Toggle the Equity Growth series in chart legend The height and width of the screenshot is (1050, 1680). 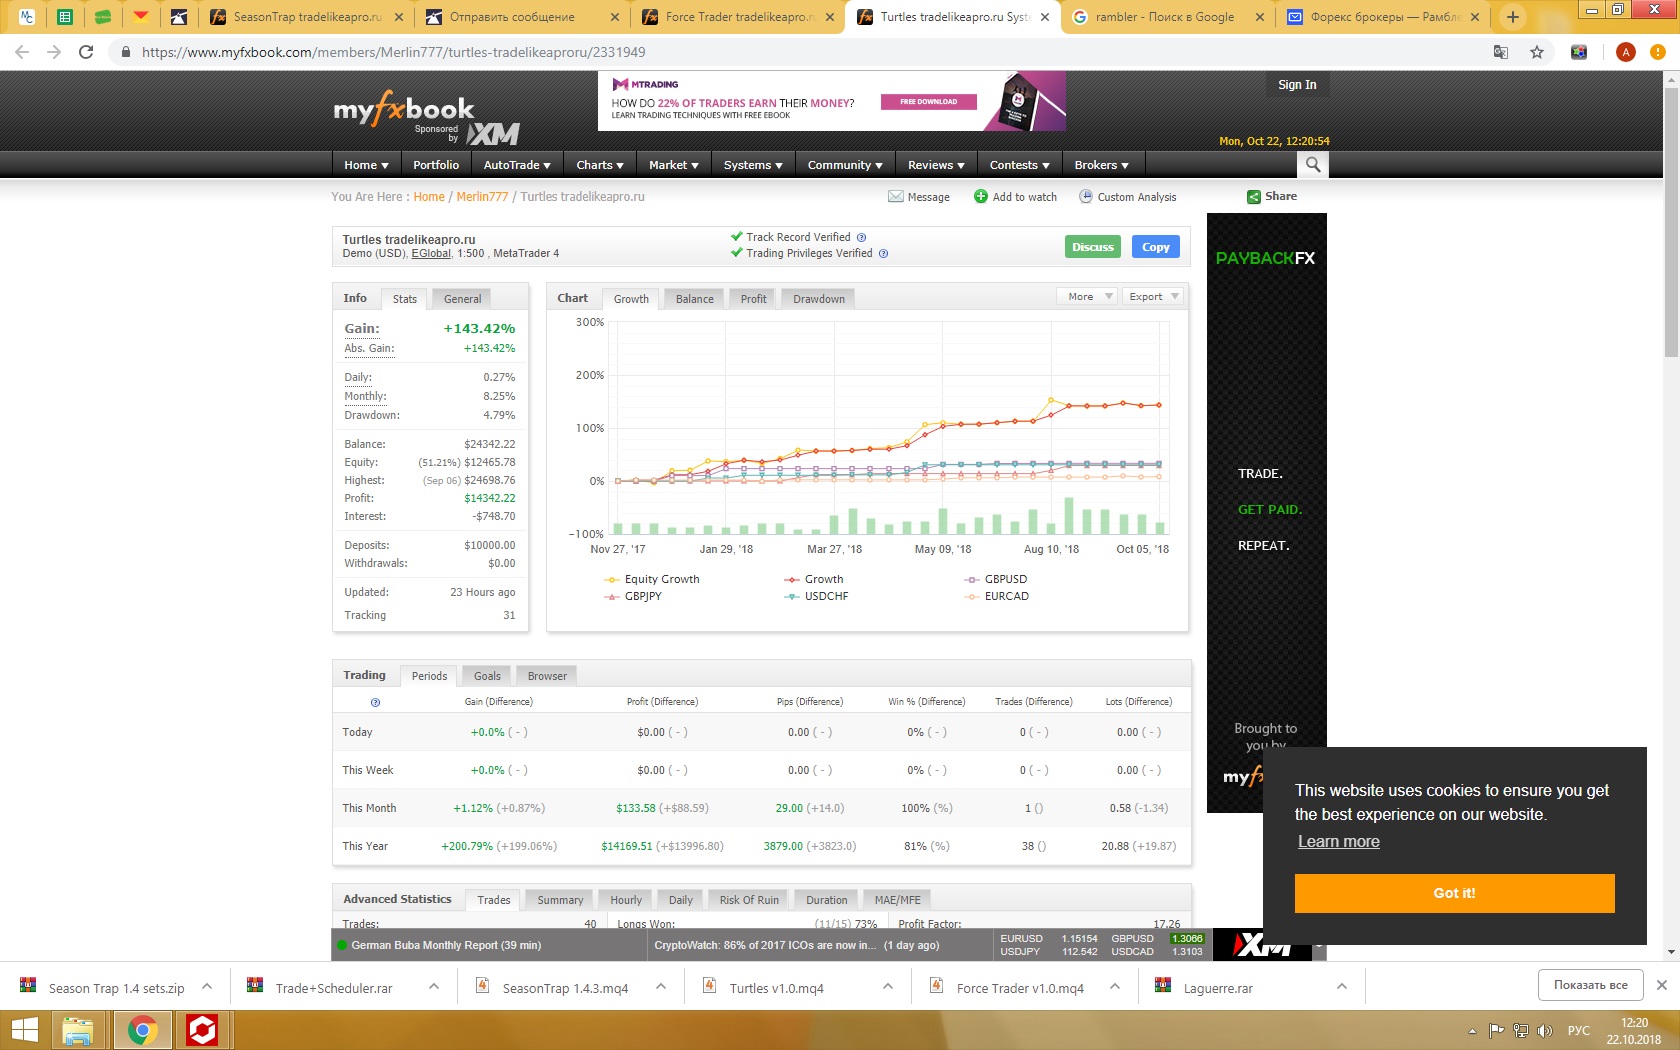pos(651,580)
